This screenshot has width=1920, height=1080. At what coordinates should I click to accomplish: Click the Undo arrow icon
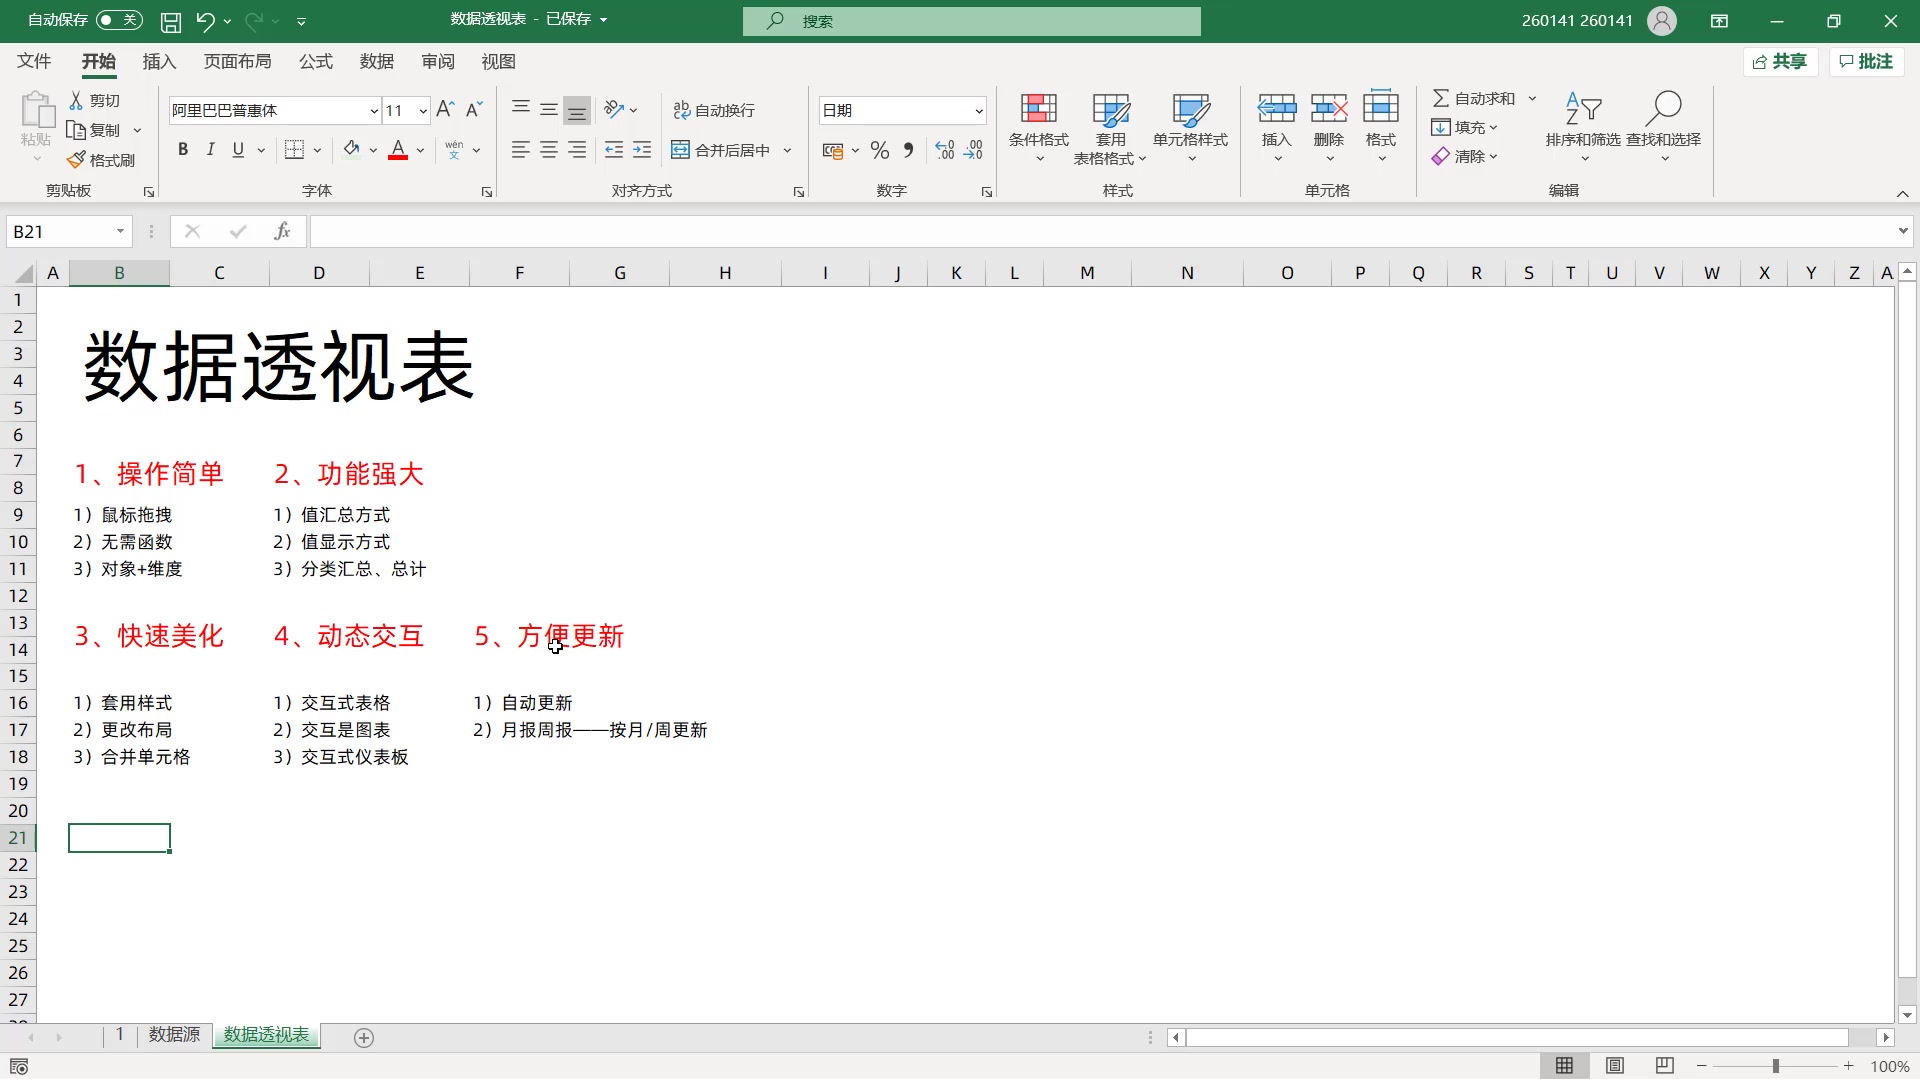tap(205, 21)
